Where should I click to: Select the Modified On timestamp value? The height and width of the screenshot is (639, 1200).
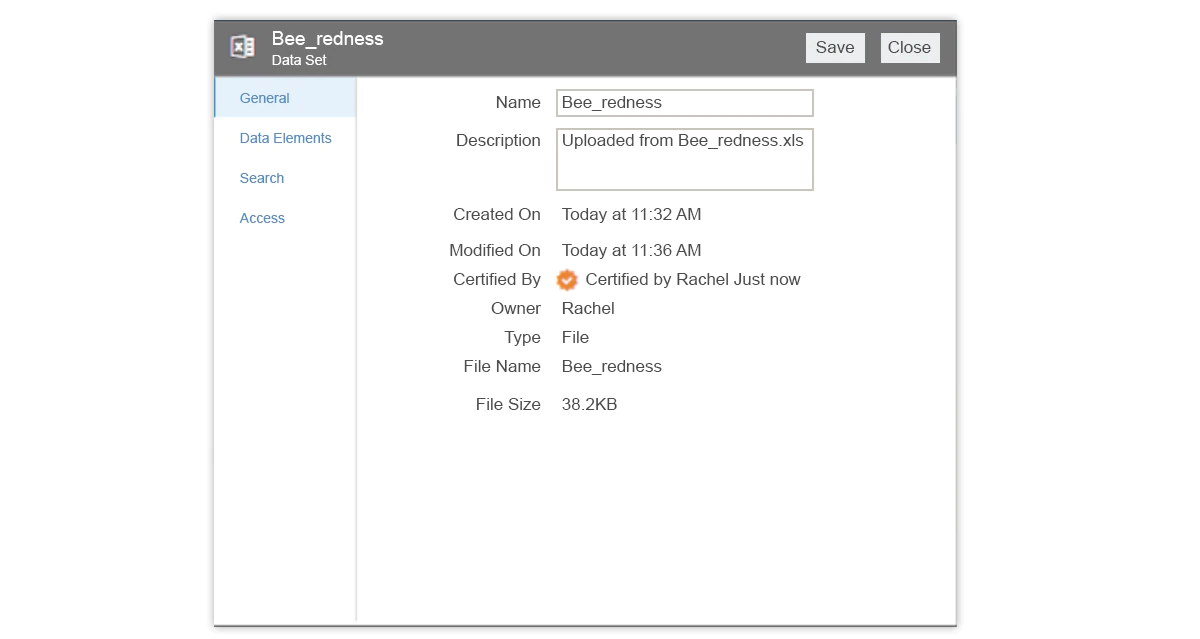(632, 250)
